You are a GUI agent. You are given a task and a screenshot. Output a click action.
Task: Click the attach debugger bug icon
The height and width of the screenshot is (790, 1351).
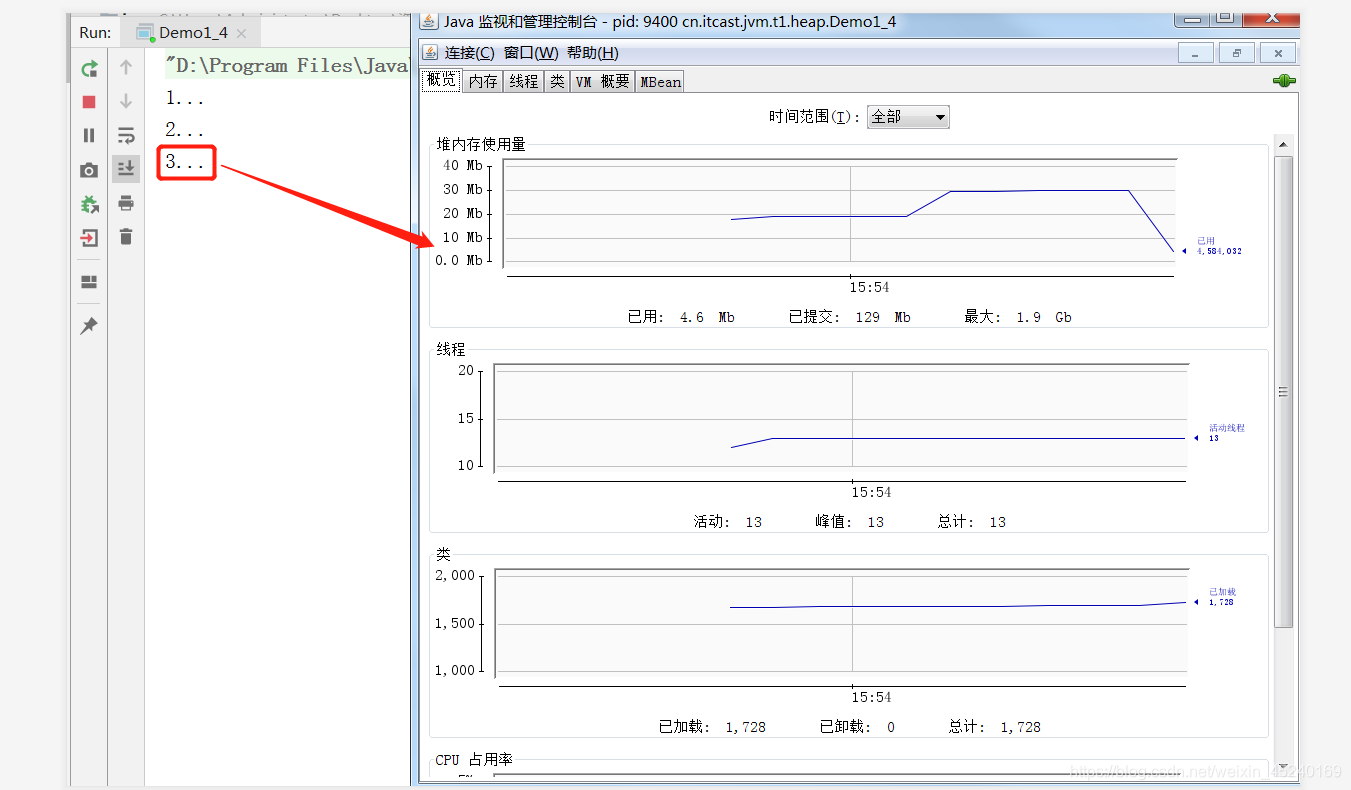coord(89,204)
